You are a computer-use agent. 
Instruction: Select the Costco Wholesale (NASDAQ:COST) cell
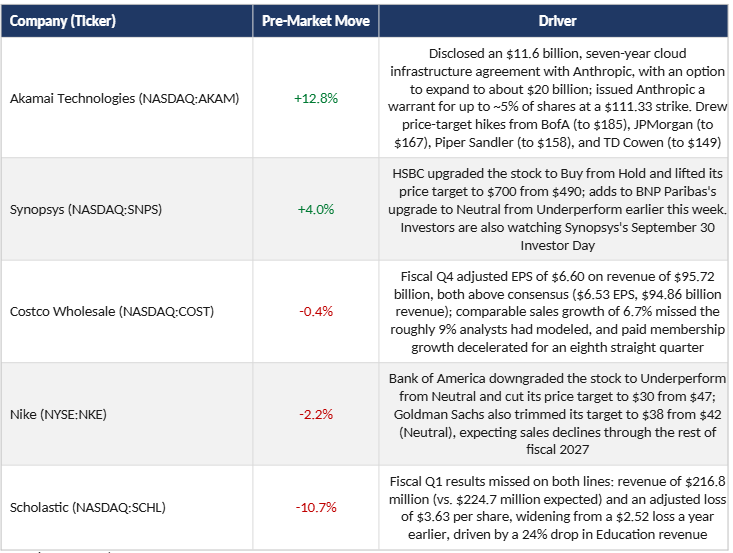pos(127,311)
